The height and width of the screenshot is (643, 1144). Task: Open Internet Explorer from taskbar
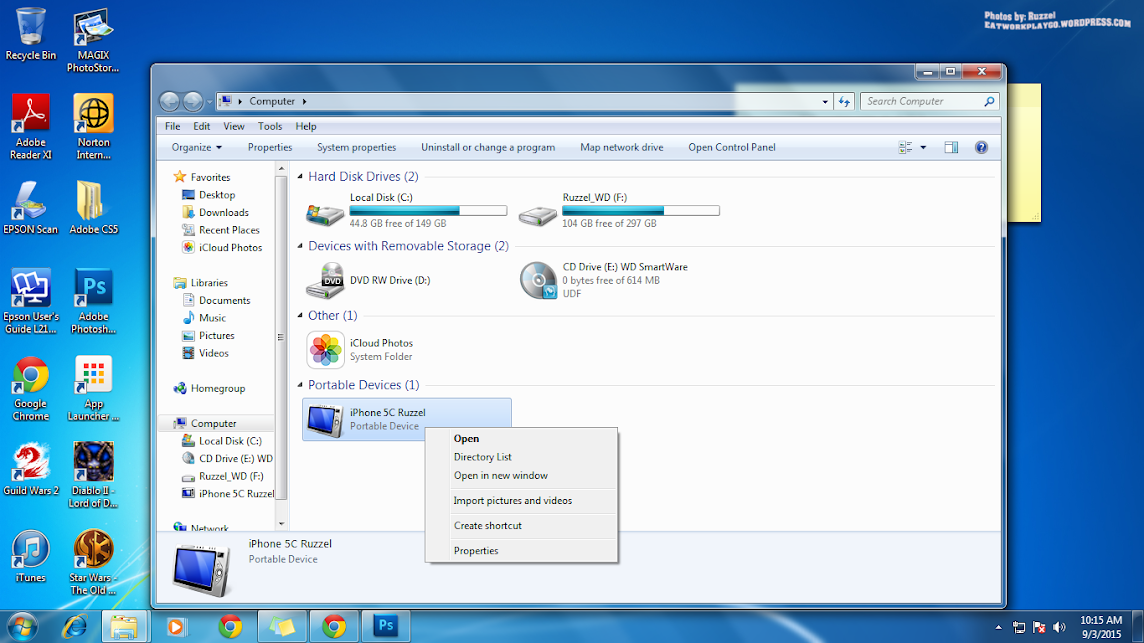75,627
